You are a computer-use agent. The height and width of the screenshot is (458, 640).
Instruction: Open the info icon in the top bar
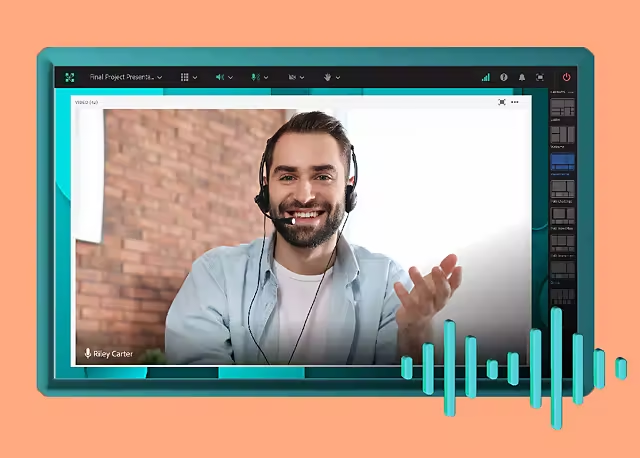pyautogui.click(x=504, y=77)
